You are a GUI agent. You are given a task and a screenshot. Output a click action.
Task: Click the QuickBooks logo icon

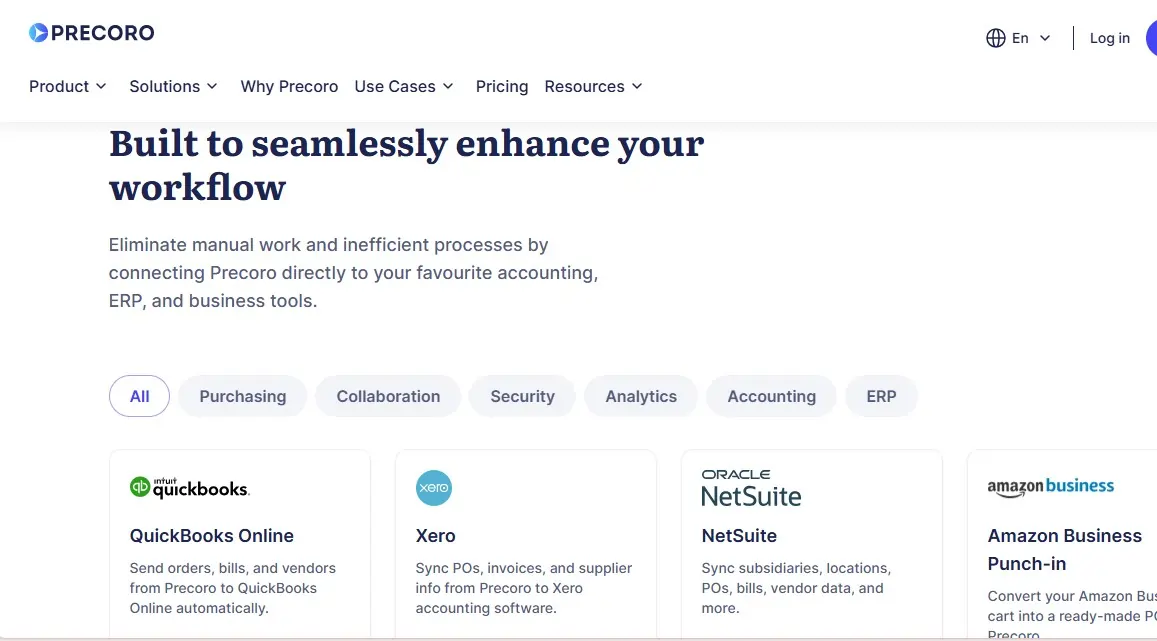190,488
